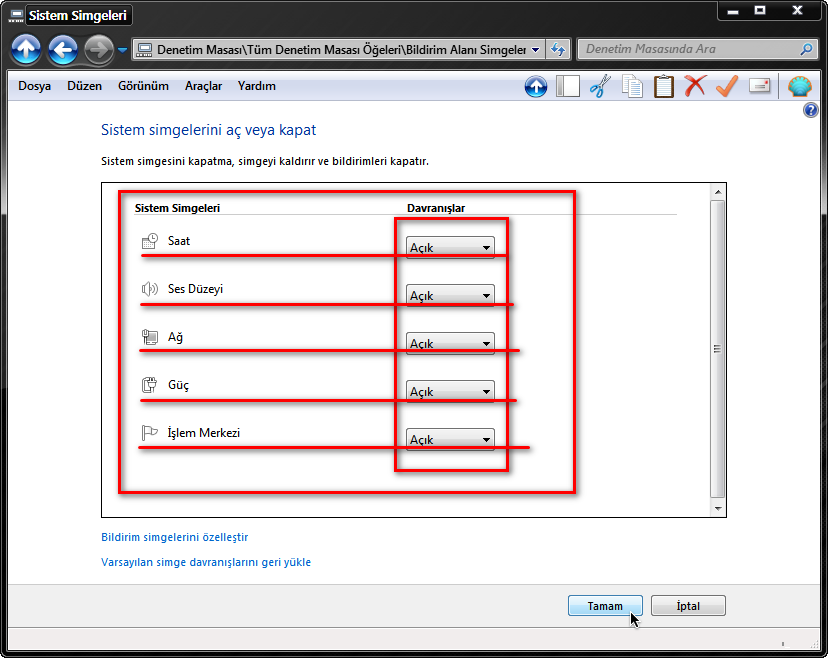Click the Güç power plug icon
Screen dimensions: 828x658
[149, 385]
